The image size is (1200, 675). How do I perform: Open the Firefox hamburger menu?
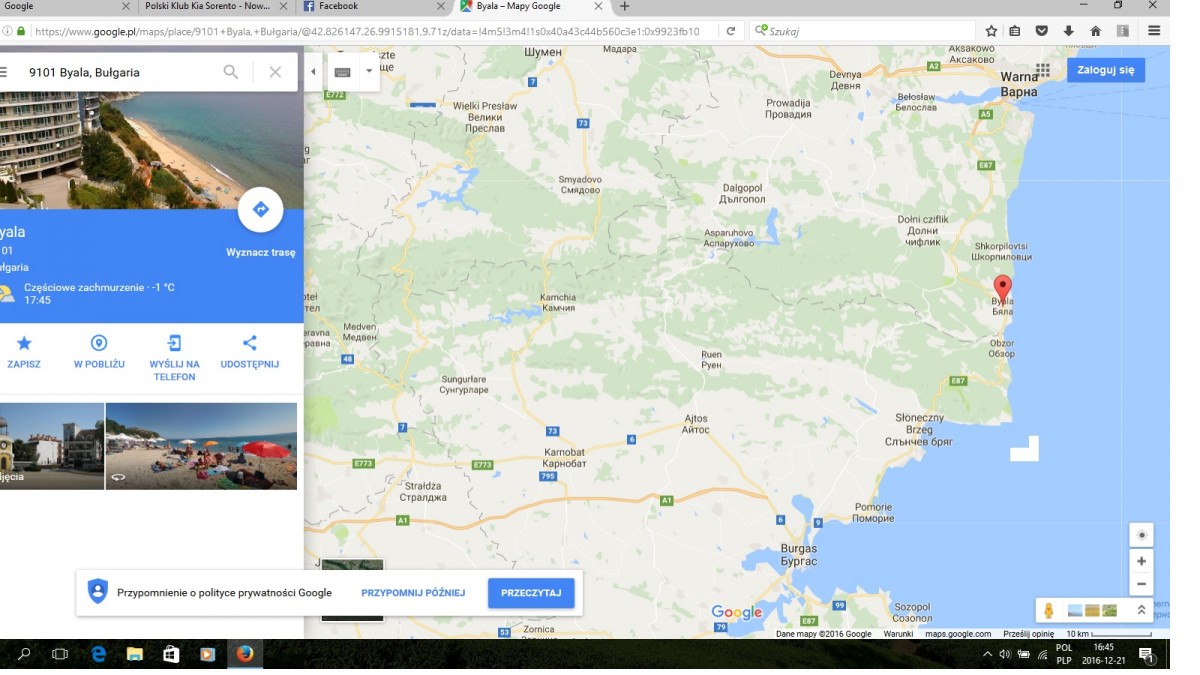pos(1154,31)
